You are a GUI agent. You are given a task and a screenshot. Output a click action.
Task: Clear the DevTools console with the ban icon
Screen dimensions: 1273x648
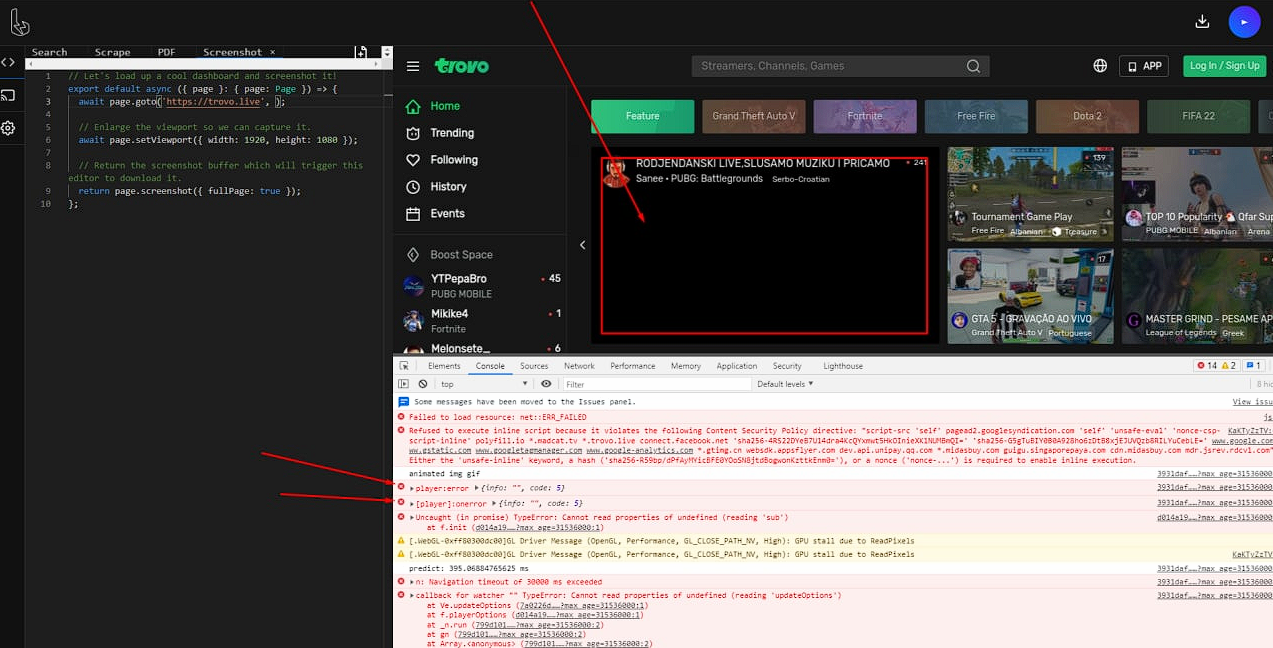[422, 383]
